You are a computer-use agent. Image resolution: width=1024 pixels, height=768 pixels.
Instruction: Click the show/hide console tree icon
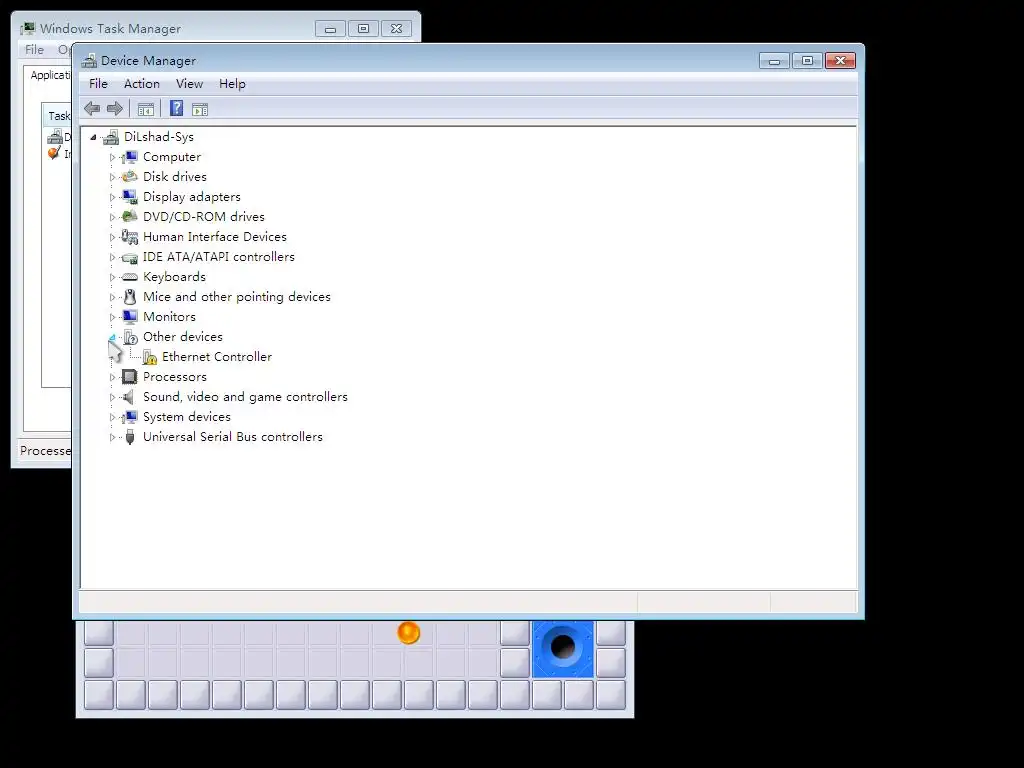[146, 109]
